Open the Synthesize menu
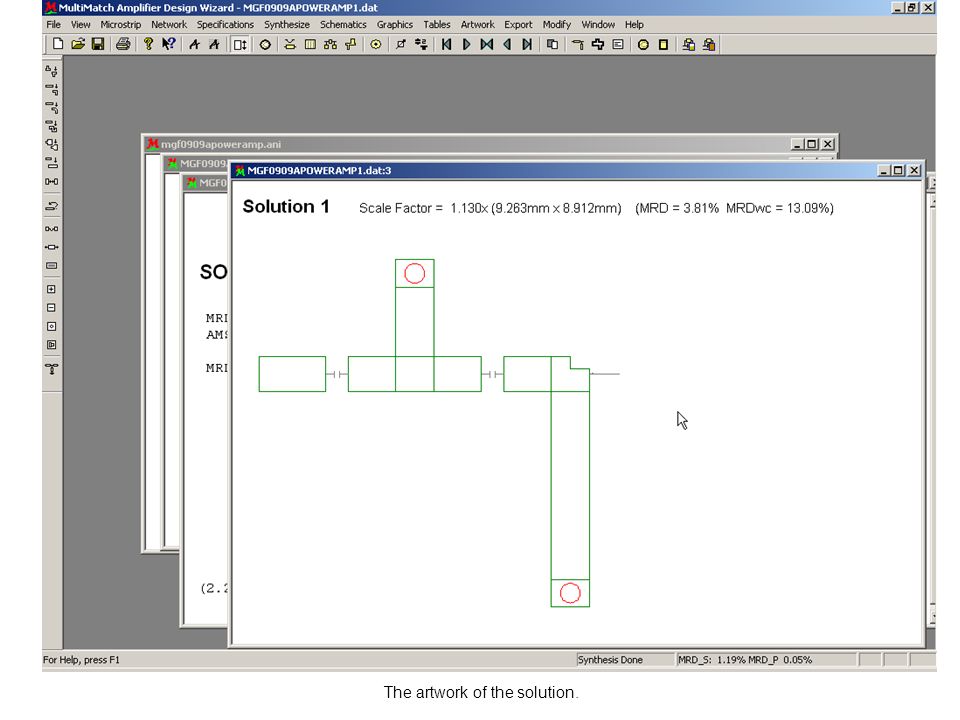Screen dimensions: 960x720 click(287, 24)
